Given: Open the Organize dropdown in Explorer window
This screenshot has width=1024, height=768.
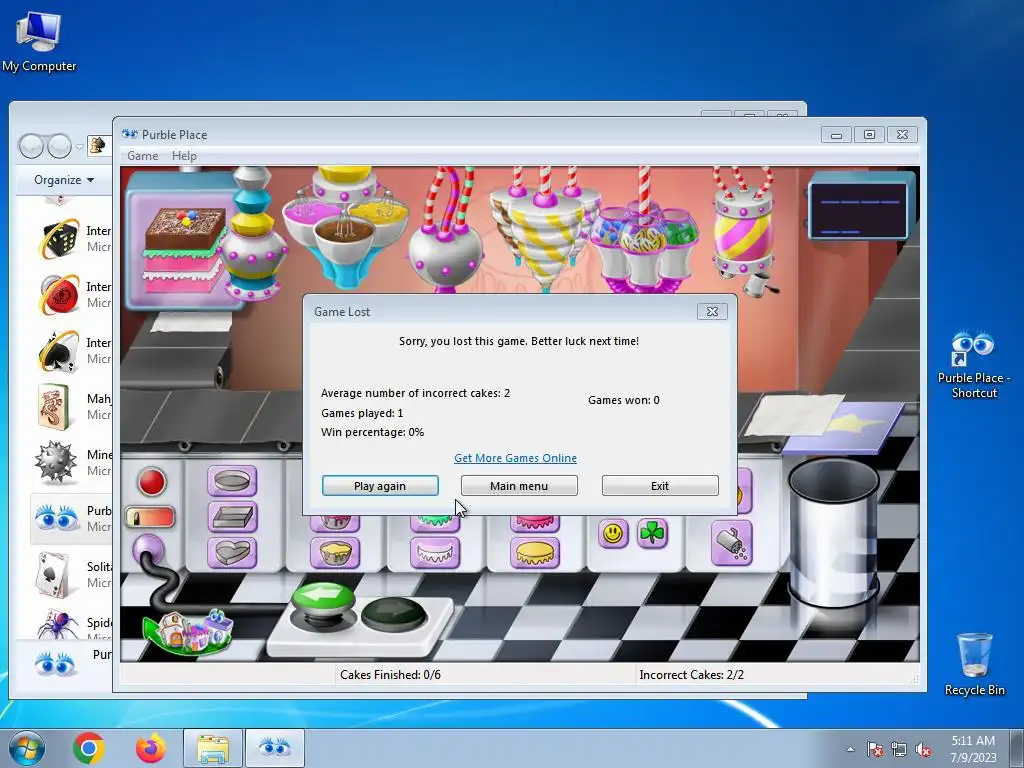Looking at the screenshot, I should coord(64,180).
